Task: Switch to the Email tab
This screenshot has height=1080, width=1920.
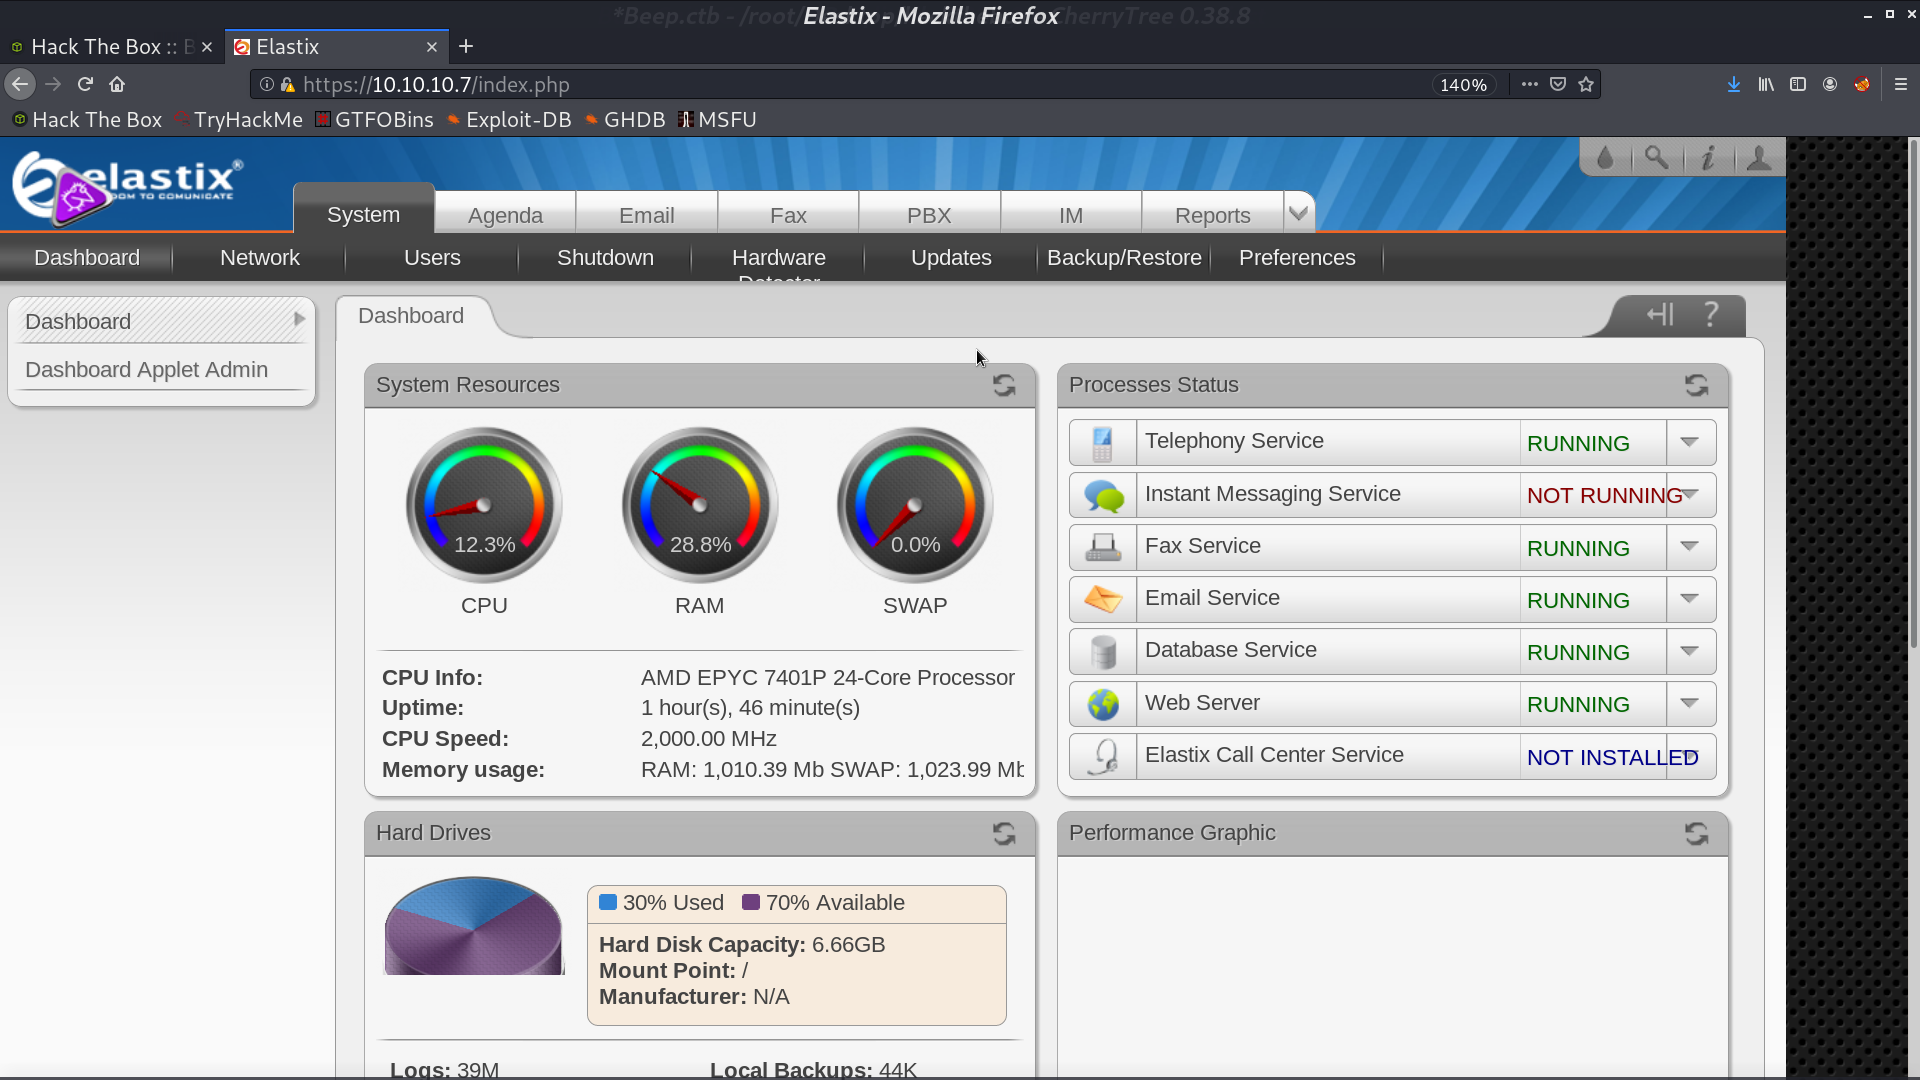Action: pyautogui.click(x=646, y=215)
